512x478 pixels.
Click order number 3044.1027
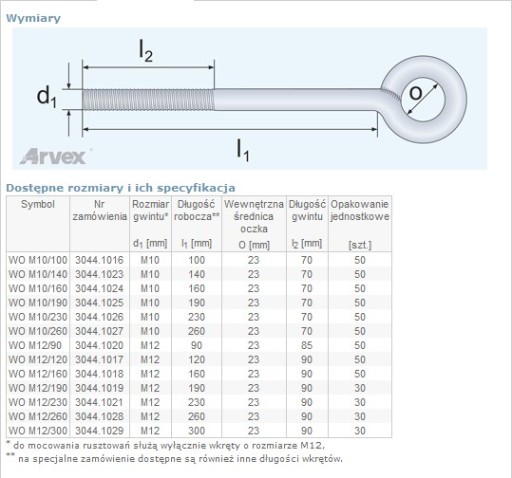tap(99, 331)
